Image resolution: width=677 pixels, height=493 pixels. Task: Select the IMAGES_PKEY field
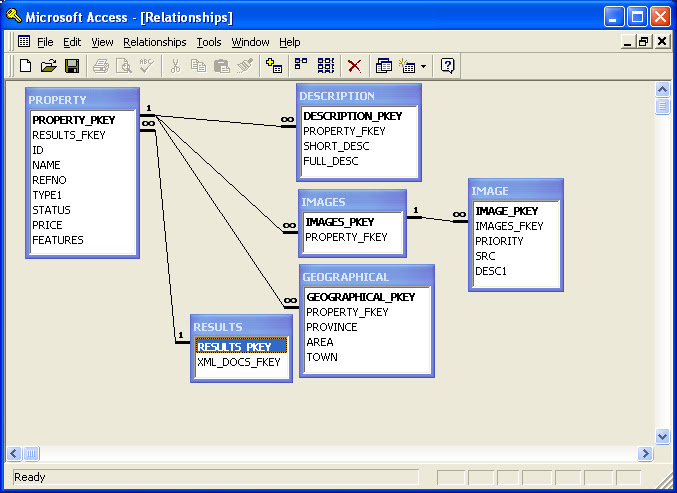[340, 222]
